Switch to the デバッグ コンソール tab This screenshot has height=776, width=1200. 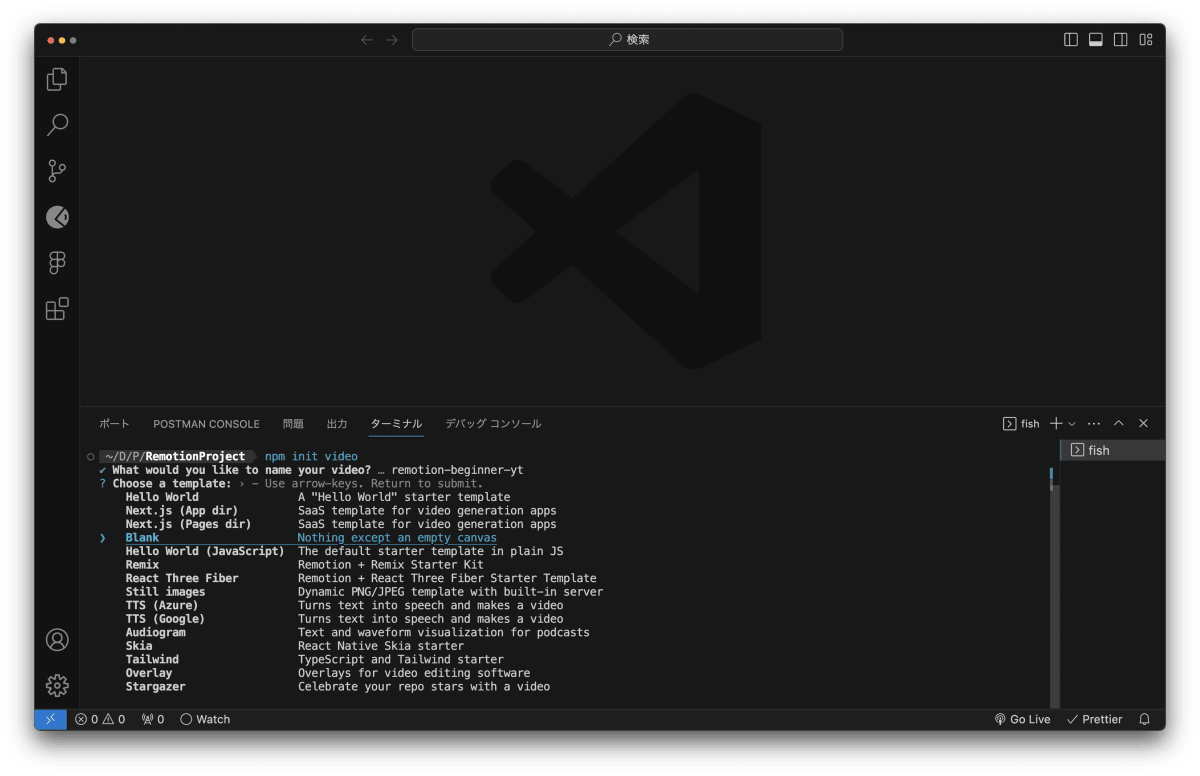click(493, 424)
